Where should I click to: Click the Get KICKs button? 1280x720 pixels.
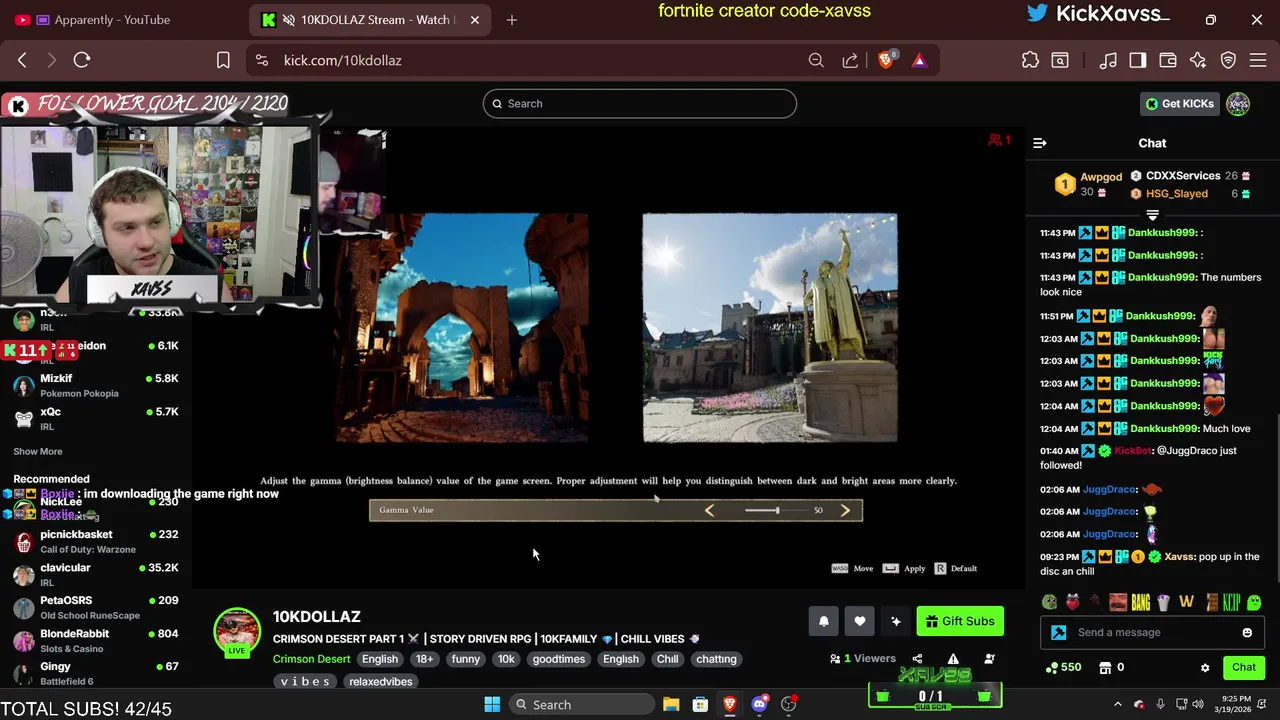[x=1180, y=104]
